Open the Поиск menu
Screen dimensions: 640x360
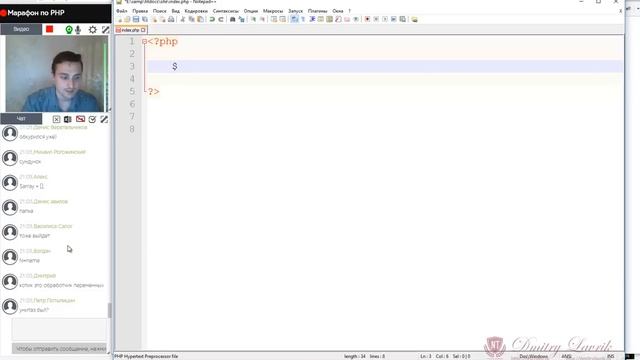(x=160, y=11)
